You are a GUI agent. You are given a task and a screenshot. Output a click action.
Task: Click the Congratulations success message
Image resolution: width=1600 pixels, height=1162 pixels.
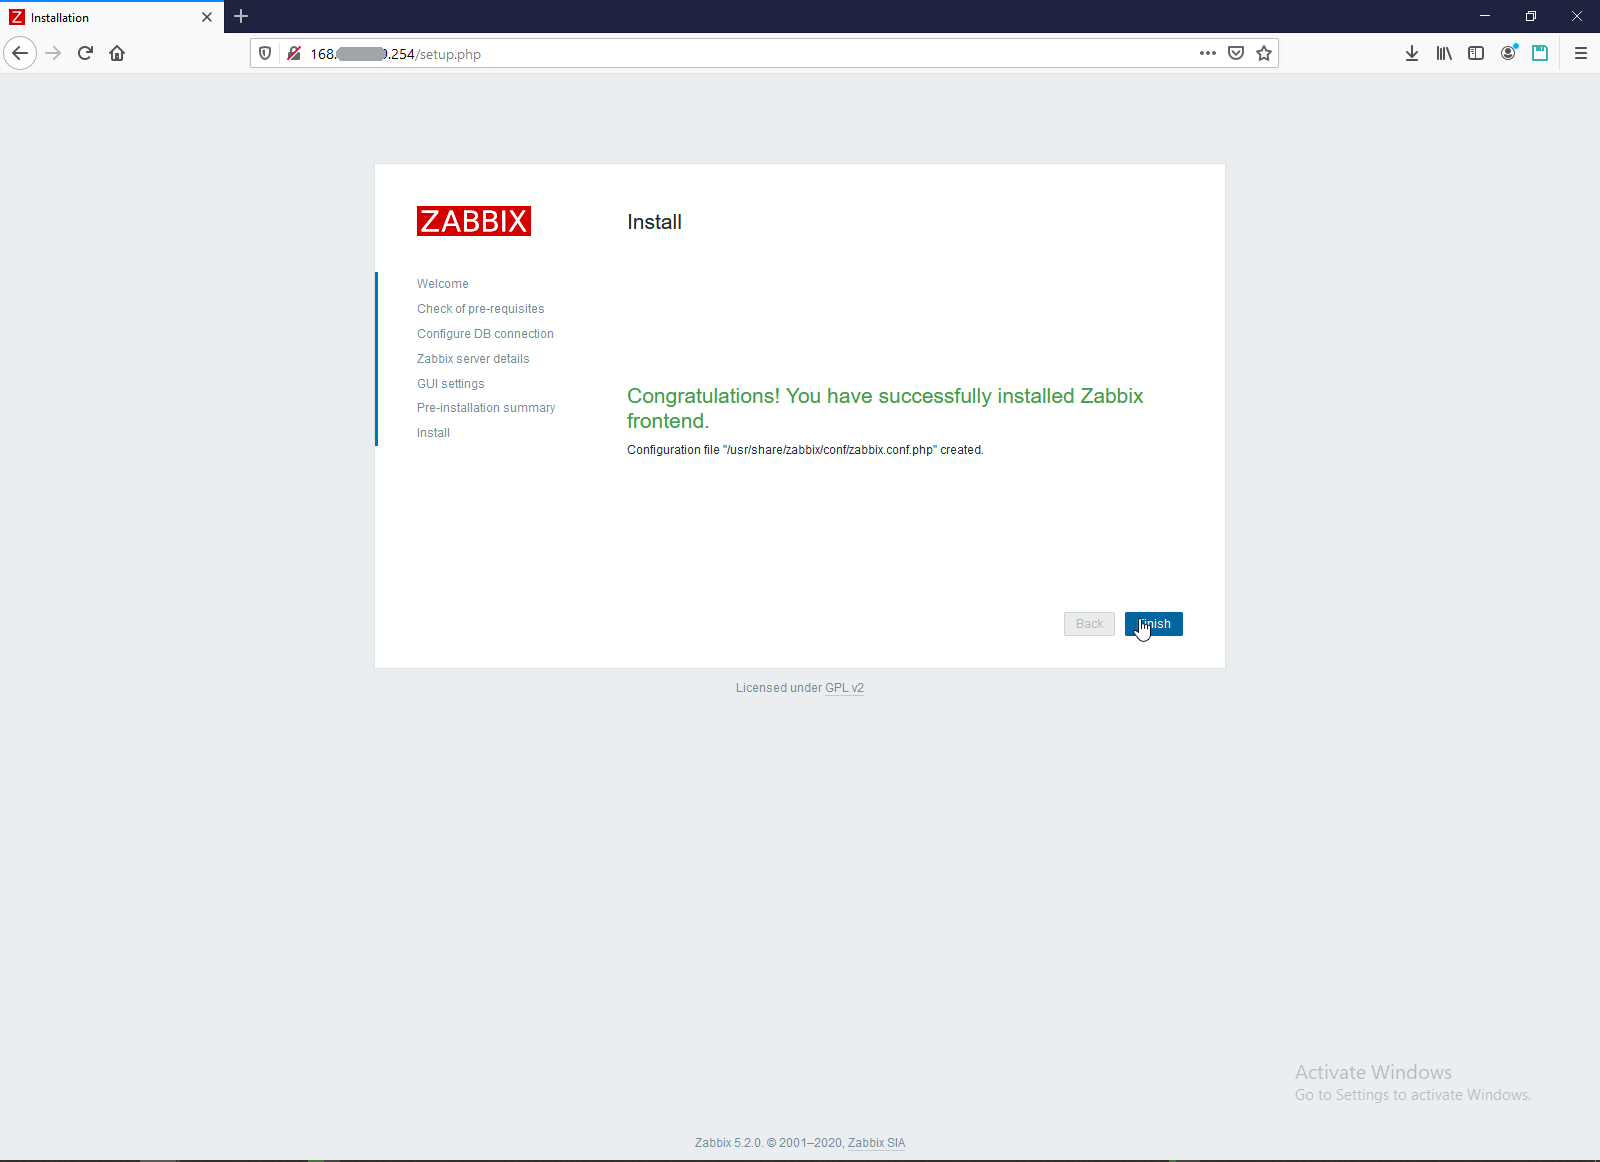tap(885, 408)
